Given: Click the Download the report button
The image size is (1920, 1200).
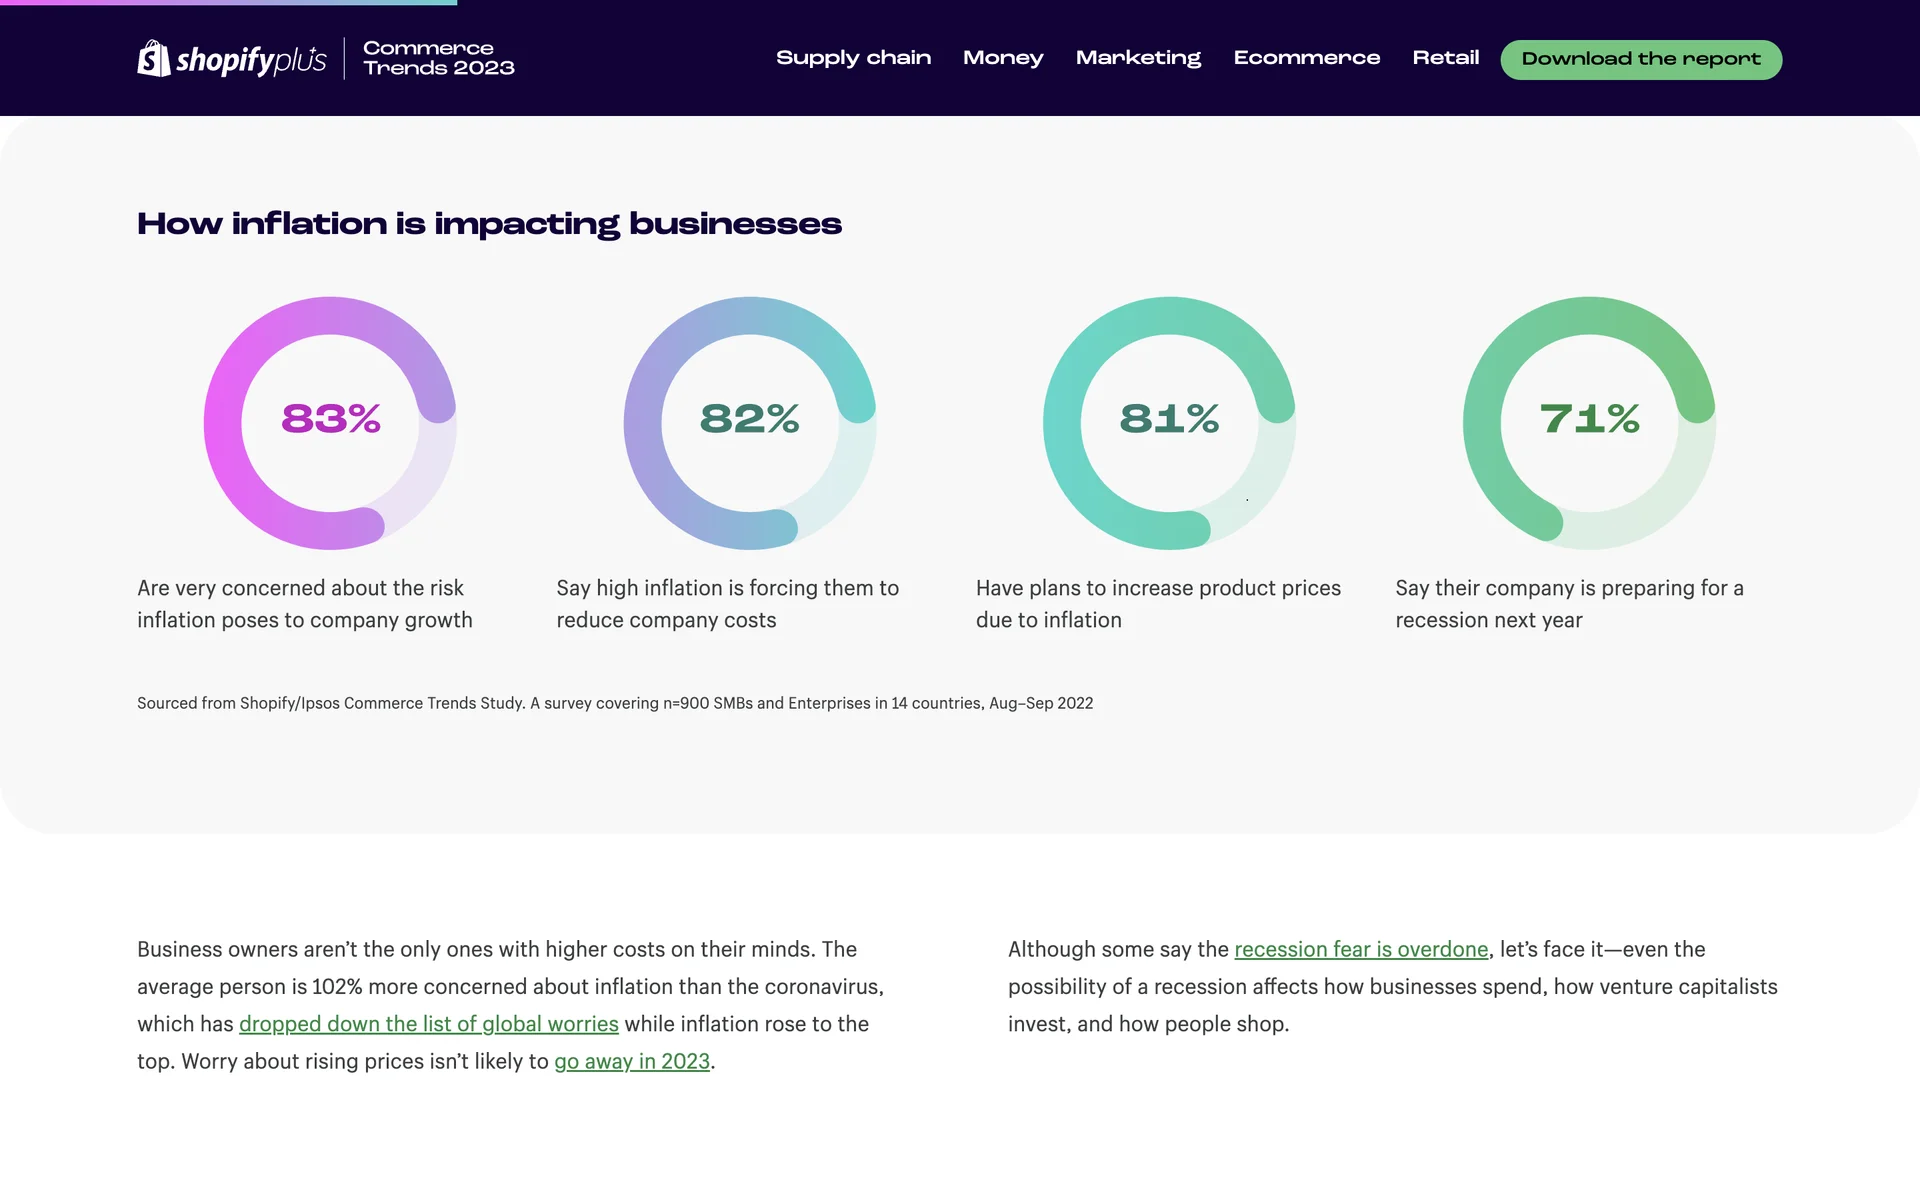Looking at the screenshot, I should (1640, 59).
